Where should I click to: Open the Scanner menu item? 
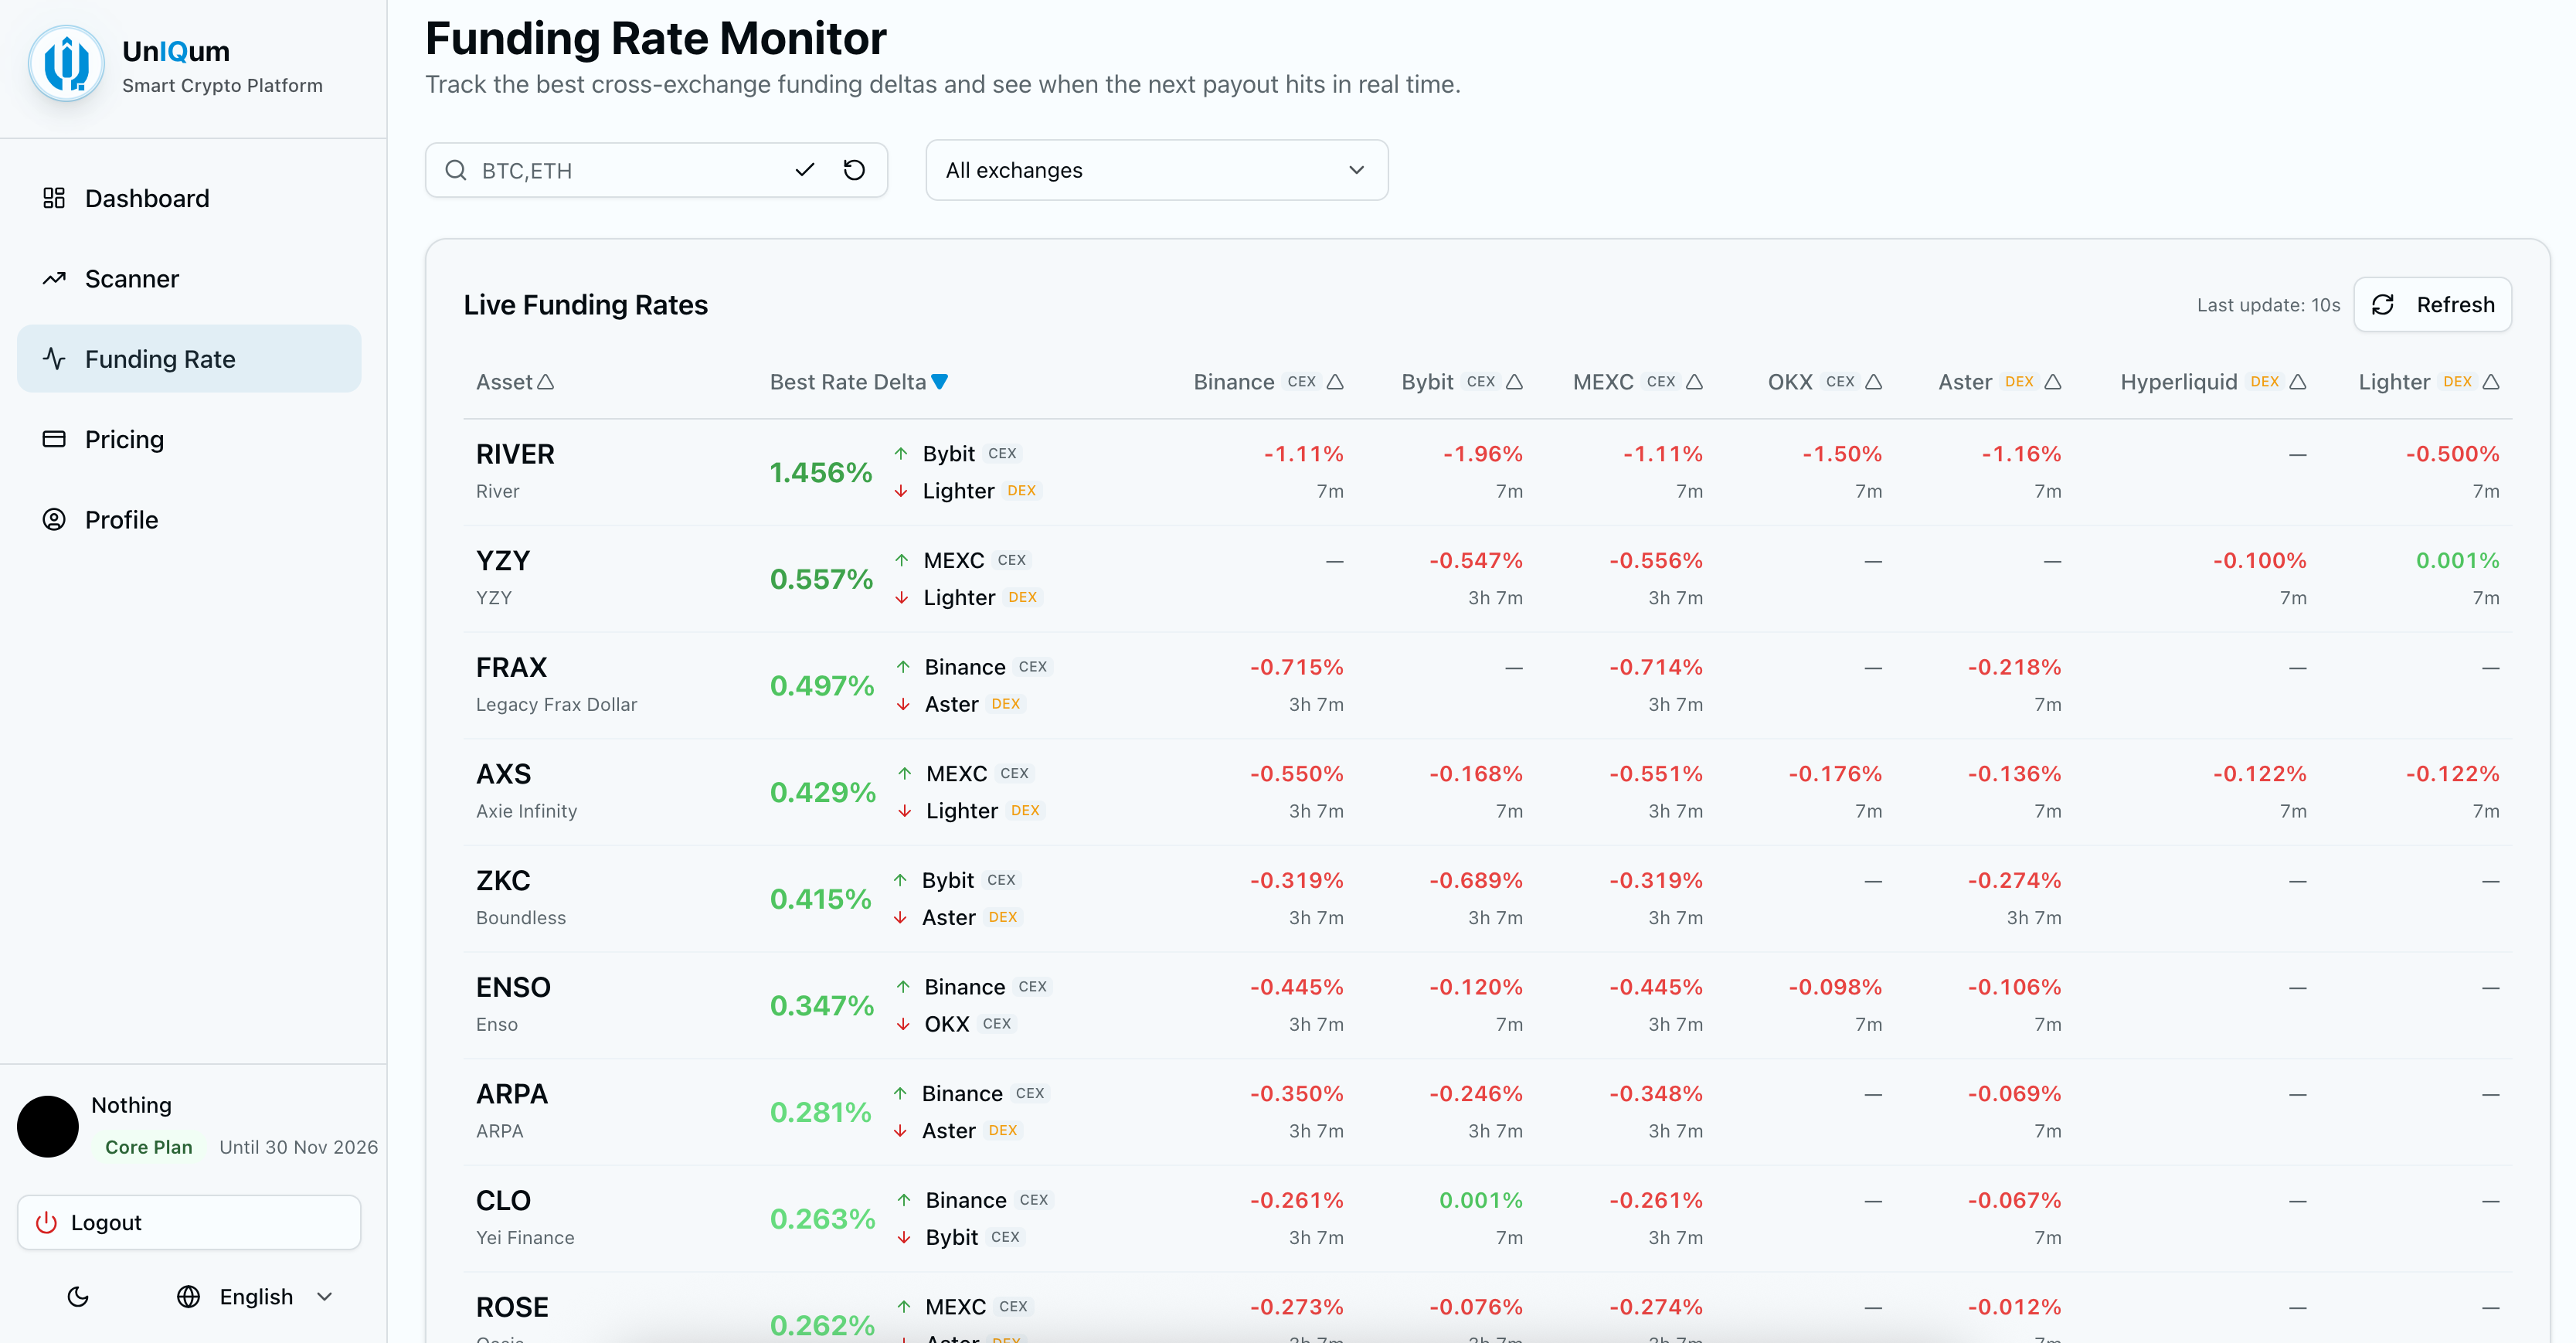click(x=132, y=279)
